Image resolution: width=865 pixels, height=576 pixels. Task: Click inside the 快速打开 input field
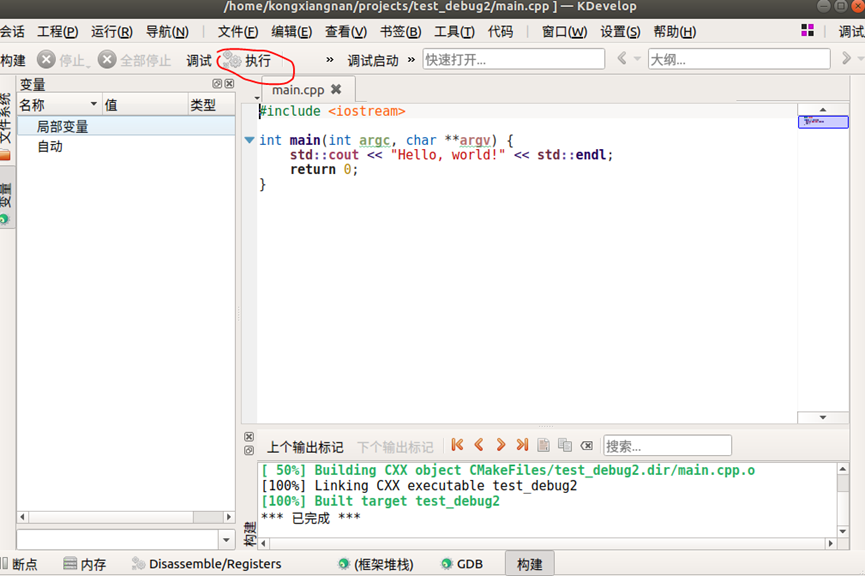point(513,60)
